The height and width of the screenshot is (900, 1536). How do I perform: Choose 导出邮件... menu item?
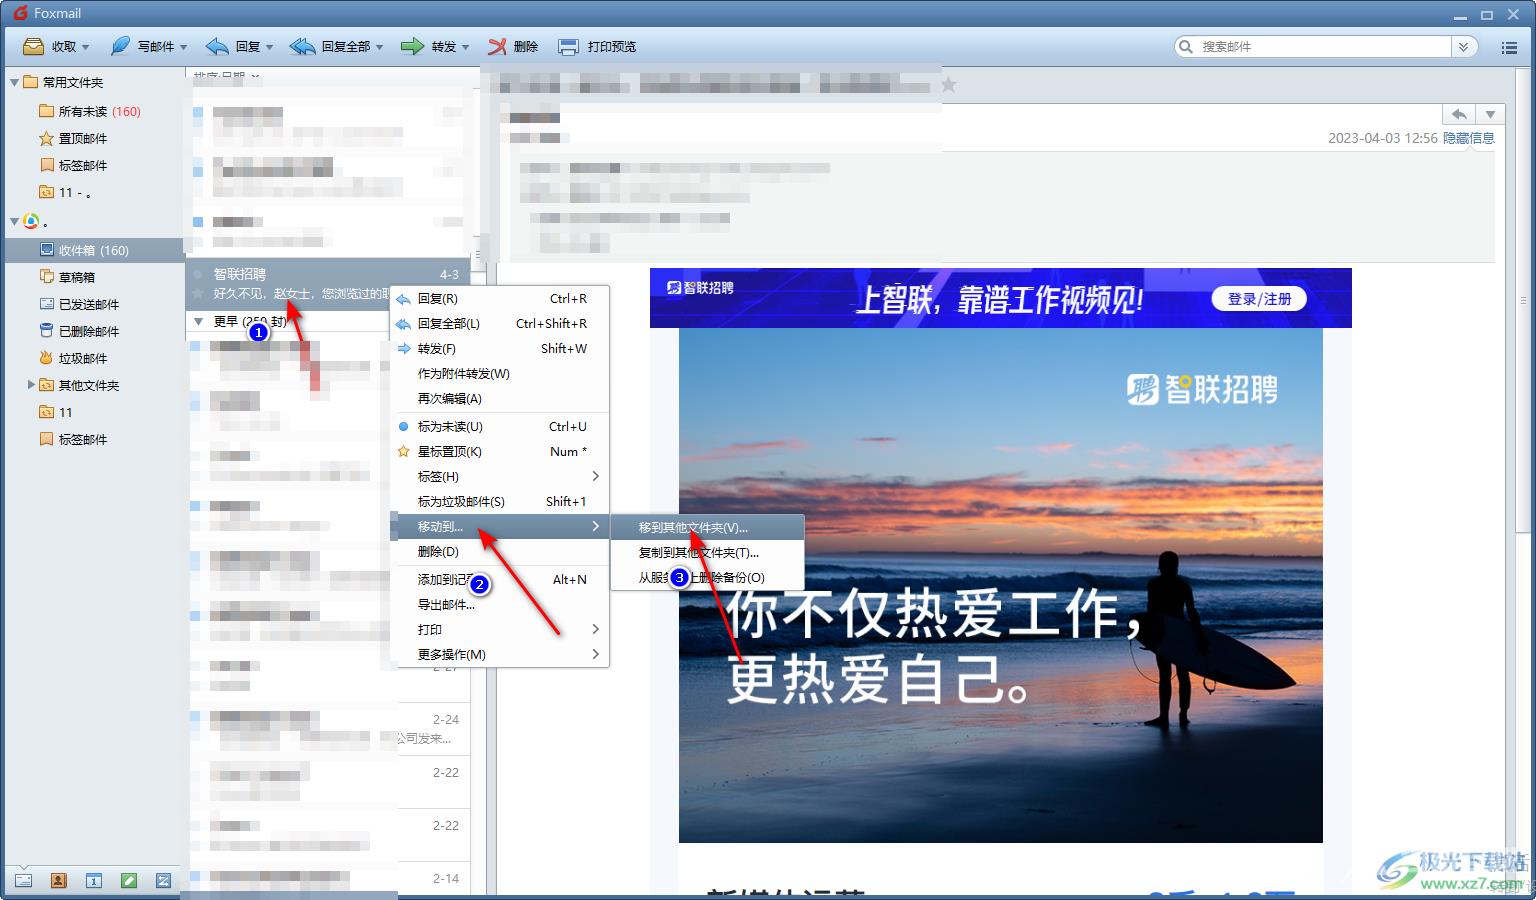click(500, 604)
